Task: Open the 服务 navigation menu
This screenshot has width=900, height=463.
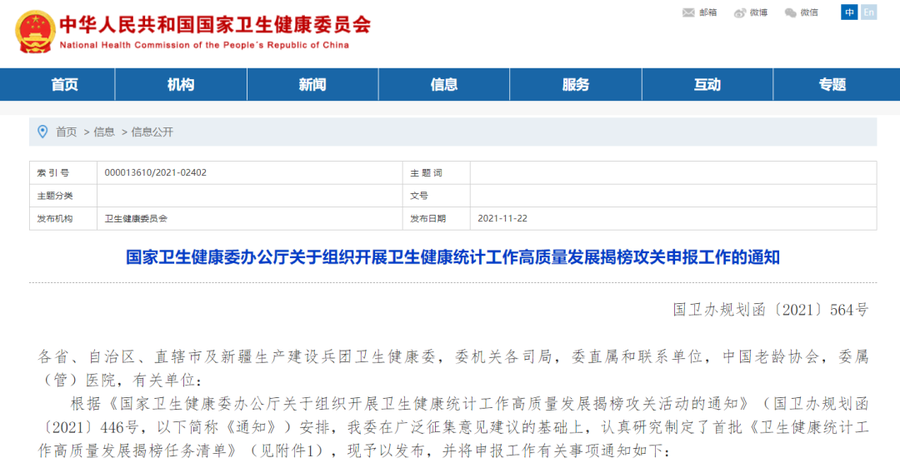Action: click(576, 84)
